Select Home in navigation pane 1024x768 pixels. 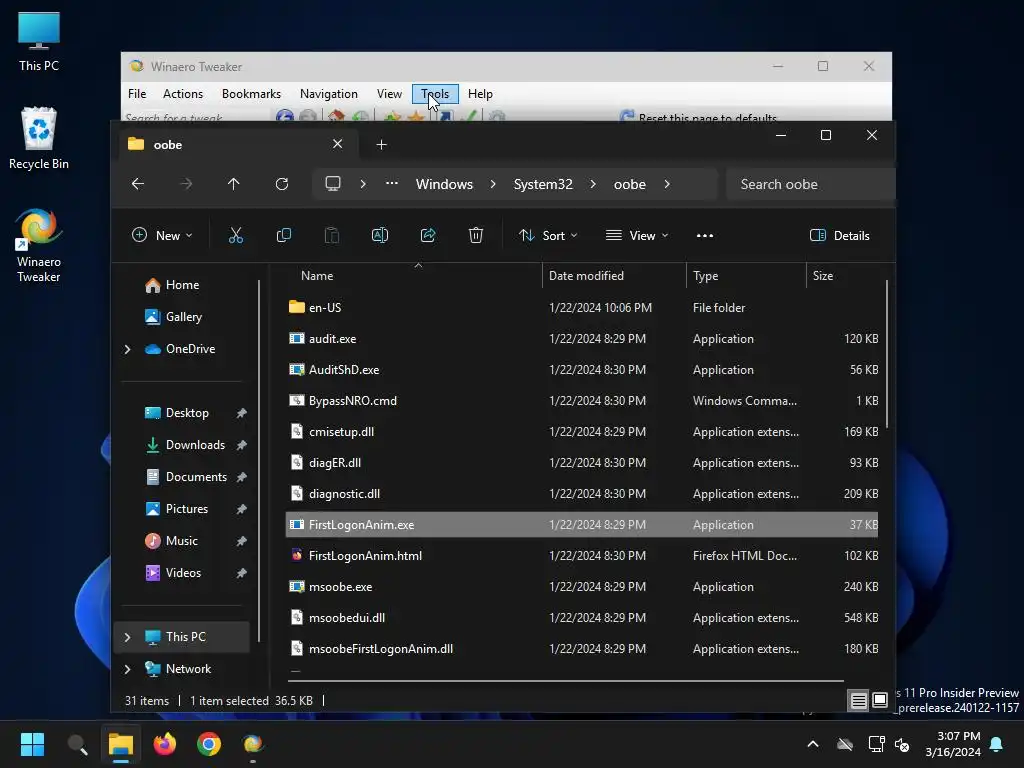pyautogui.click(x=181, y=285)
